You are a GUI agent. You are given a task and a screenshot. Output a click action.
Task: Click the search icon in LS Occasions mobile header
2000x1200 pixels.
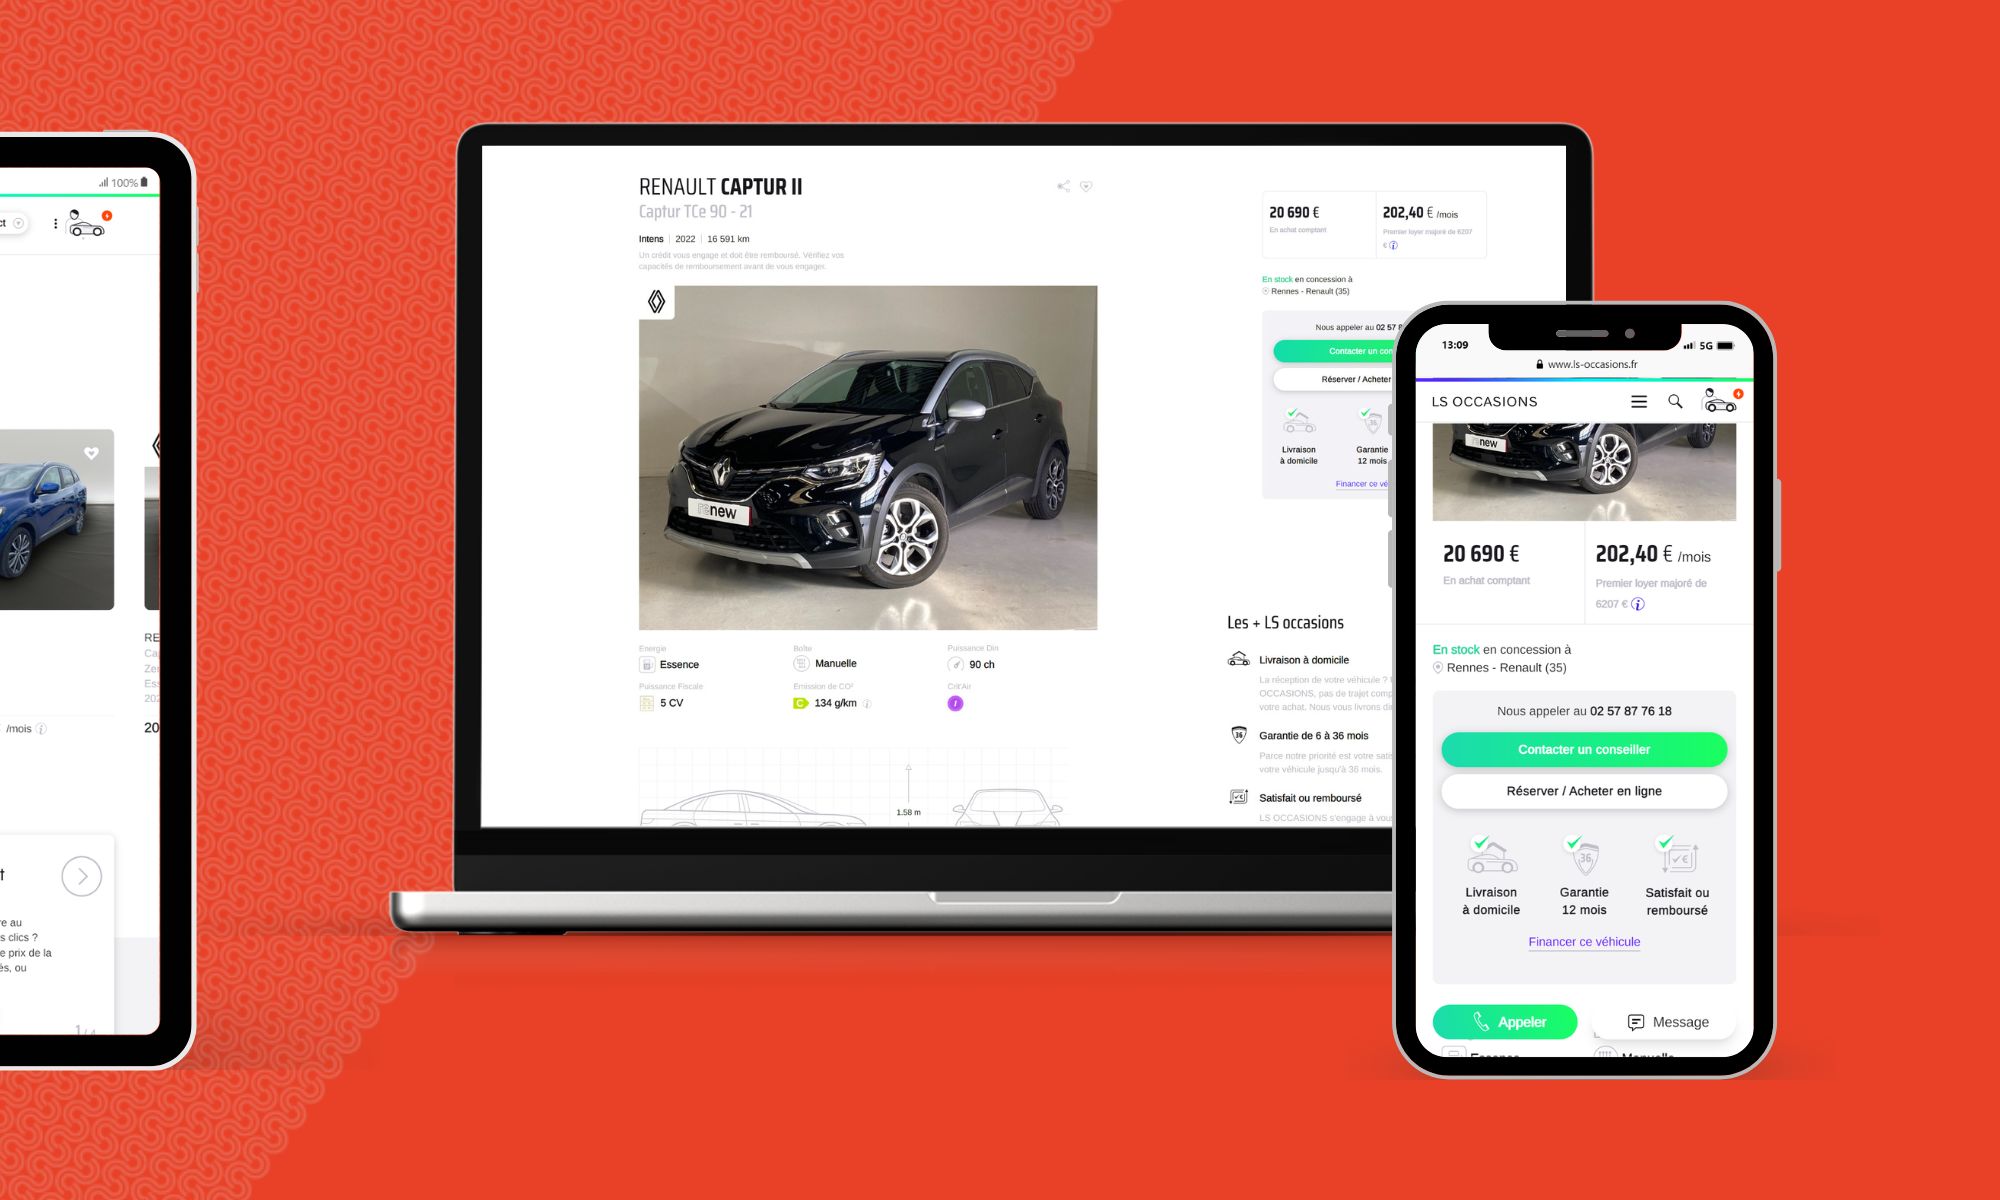click(x=1676, y=401)
